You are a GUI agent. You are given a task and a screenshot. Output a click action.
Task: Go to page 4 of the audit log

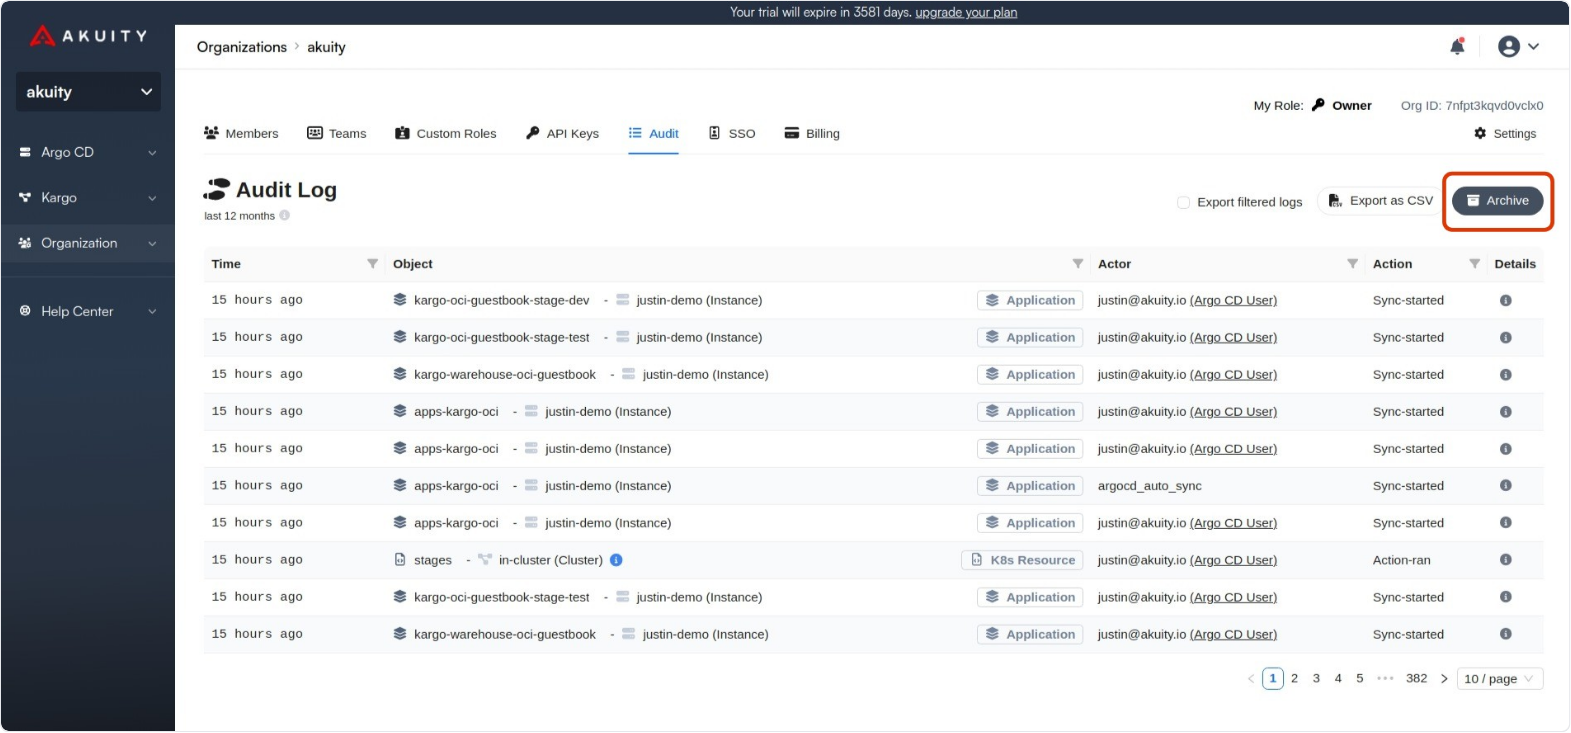coord(1338,678)
